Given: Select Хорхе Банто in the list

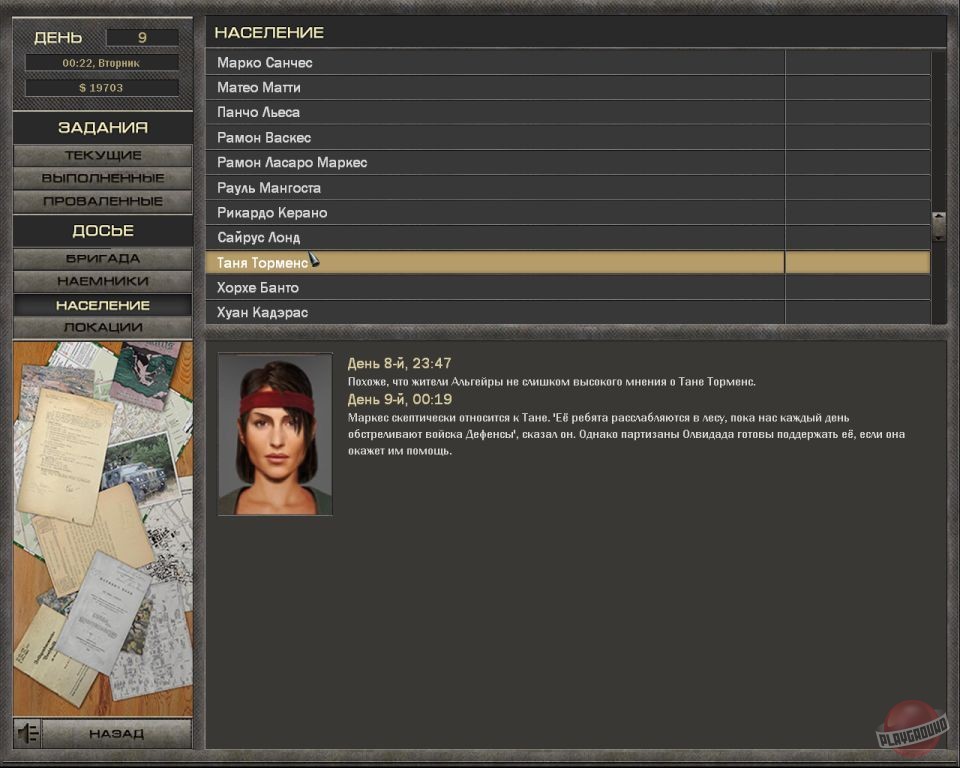Looking at the screenshot, I should (x=568, y=288).
